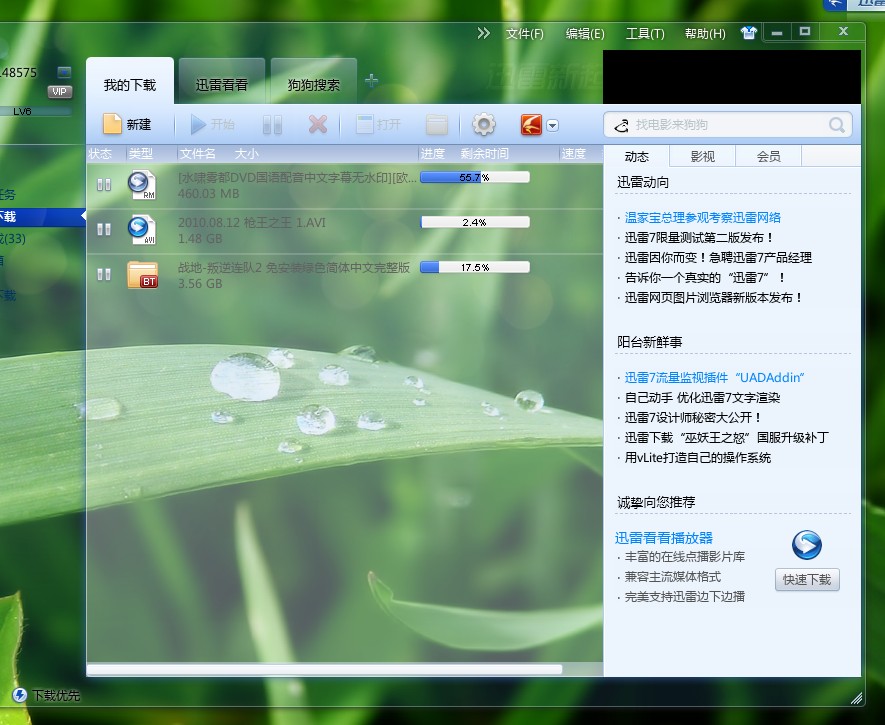Open the 工具(T) menu
Screen dimensions: 885x725
[645, 34]
